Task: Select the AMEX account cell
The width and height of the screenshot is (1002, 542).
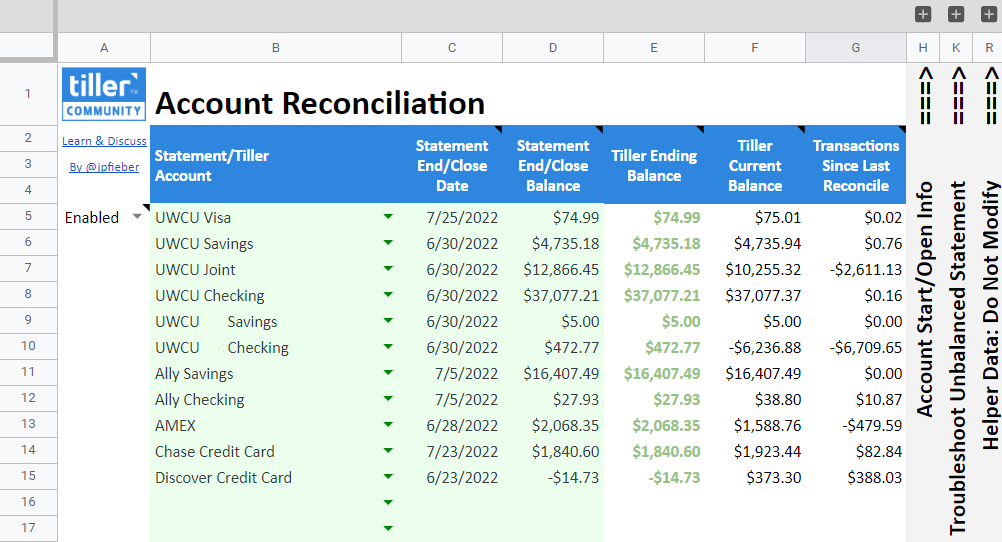Action: 276,426
